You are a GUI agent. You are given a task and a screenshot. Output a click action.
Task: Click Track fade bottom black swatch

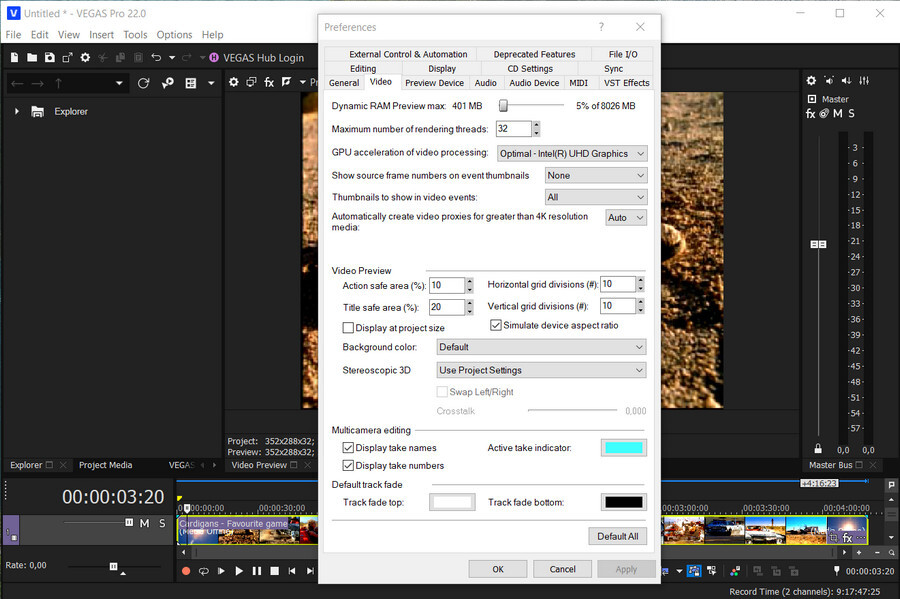pyautogui.click(x=624, y=503)
